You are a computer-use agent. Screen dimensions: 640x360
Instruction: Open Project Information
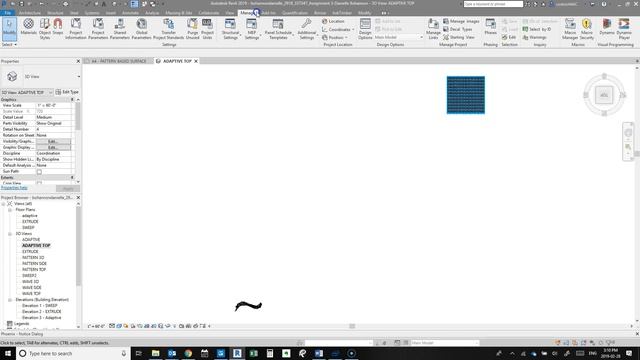click(76, 29)
